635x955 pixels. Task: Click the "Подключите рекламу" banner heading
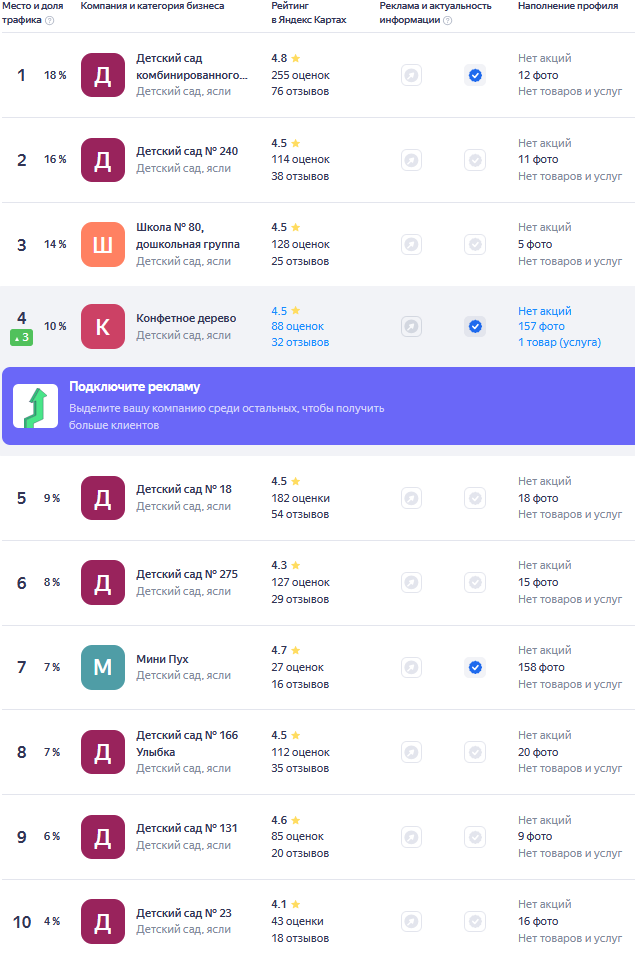click(134, 387)
